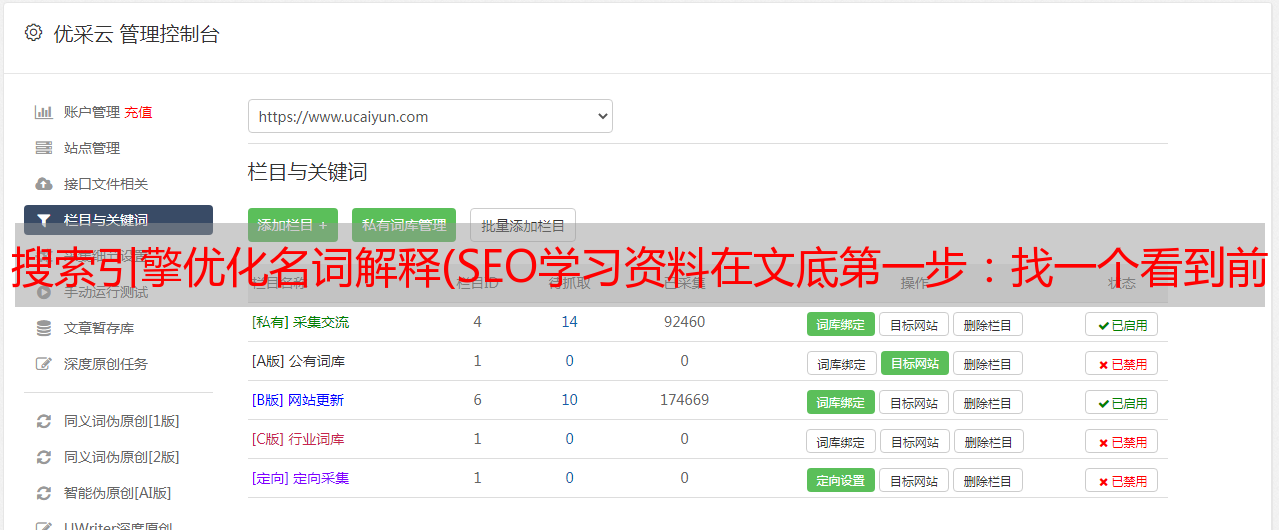Open the site URL dropdown https://www.ucaiyun.com
Viewport: 1279px width, 530px height.
point(430,116)
